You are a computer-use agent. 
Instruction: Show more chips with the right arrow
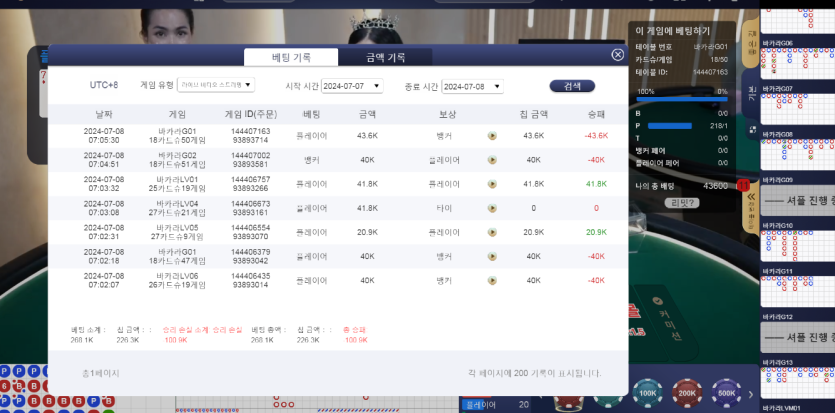(751, 394)
